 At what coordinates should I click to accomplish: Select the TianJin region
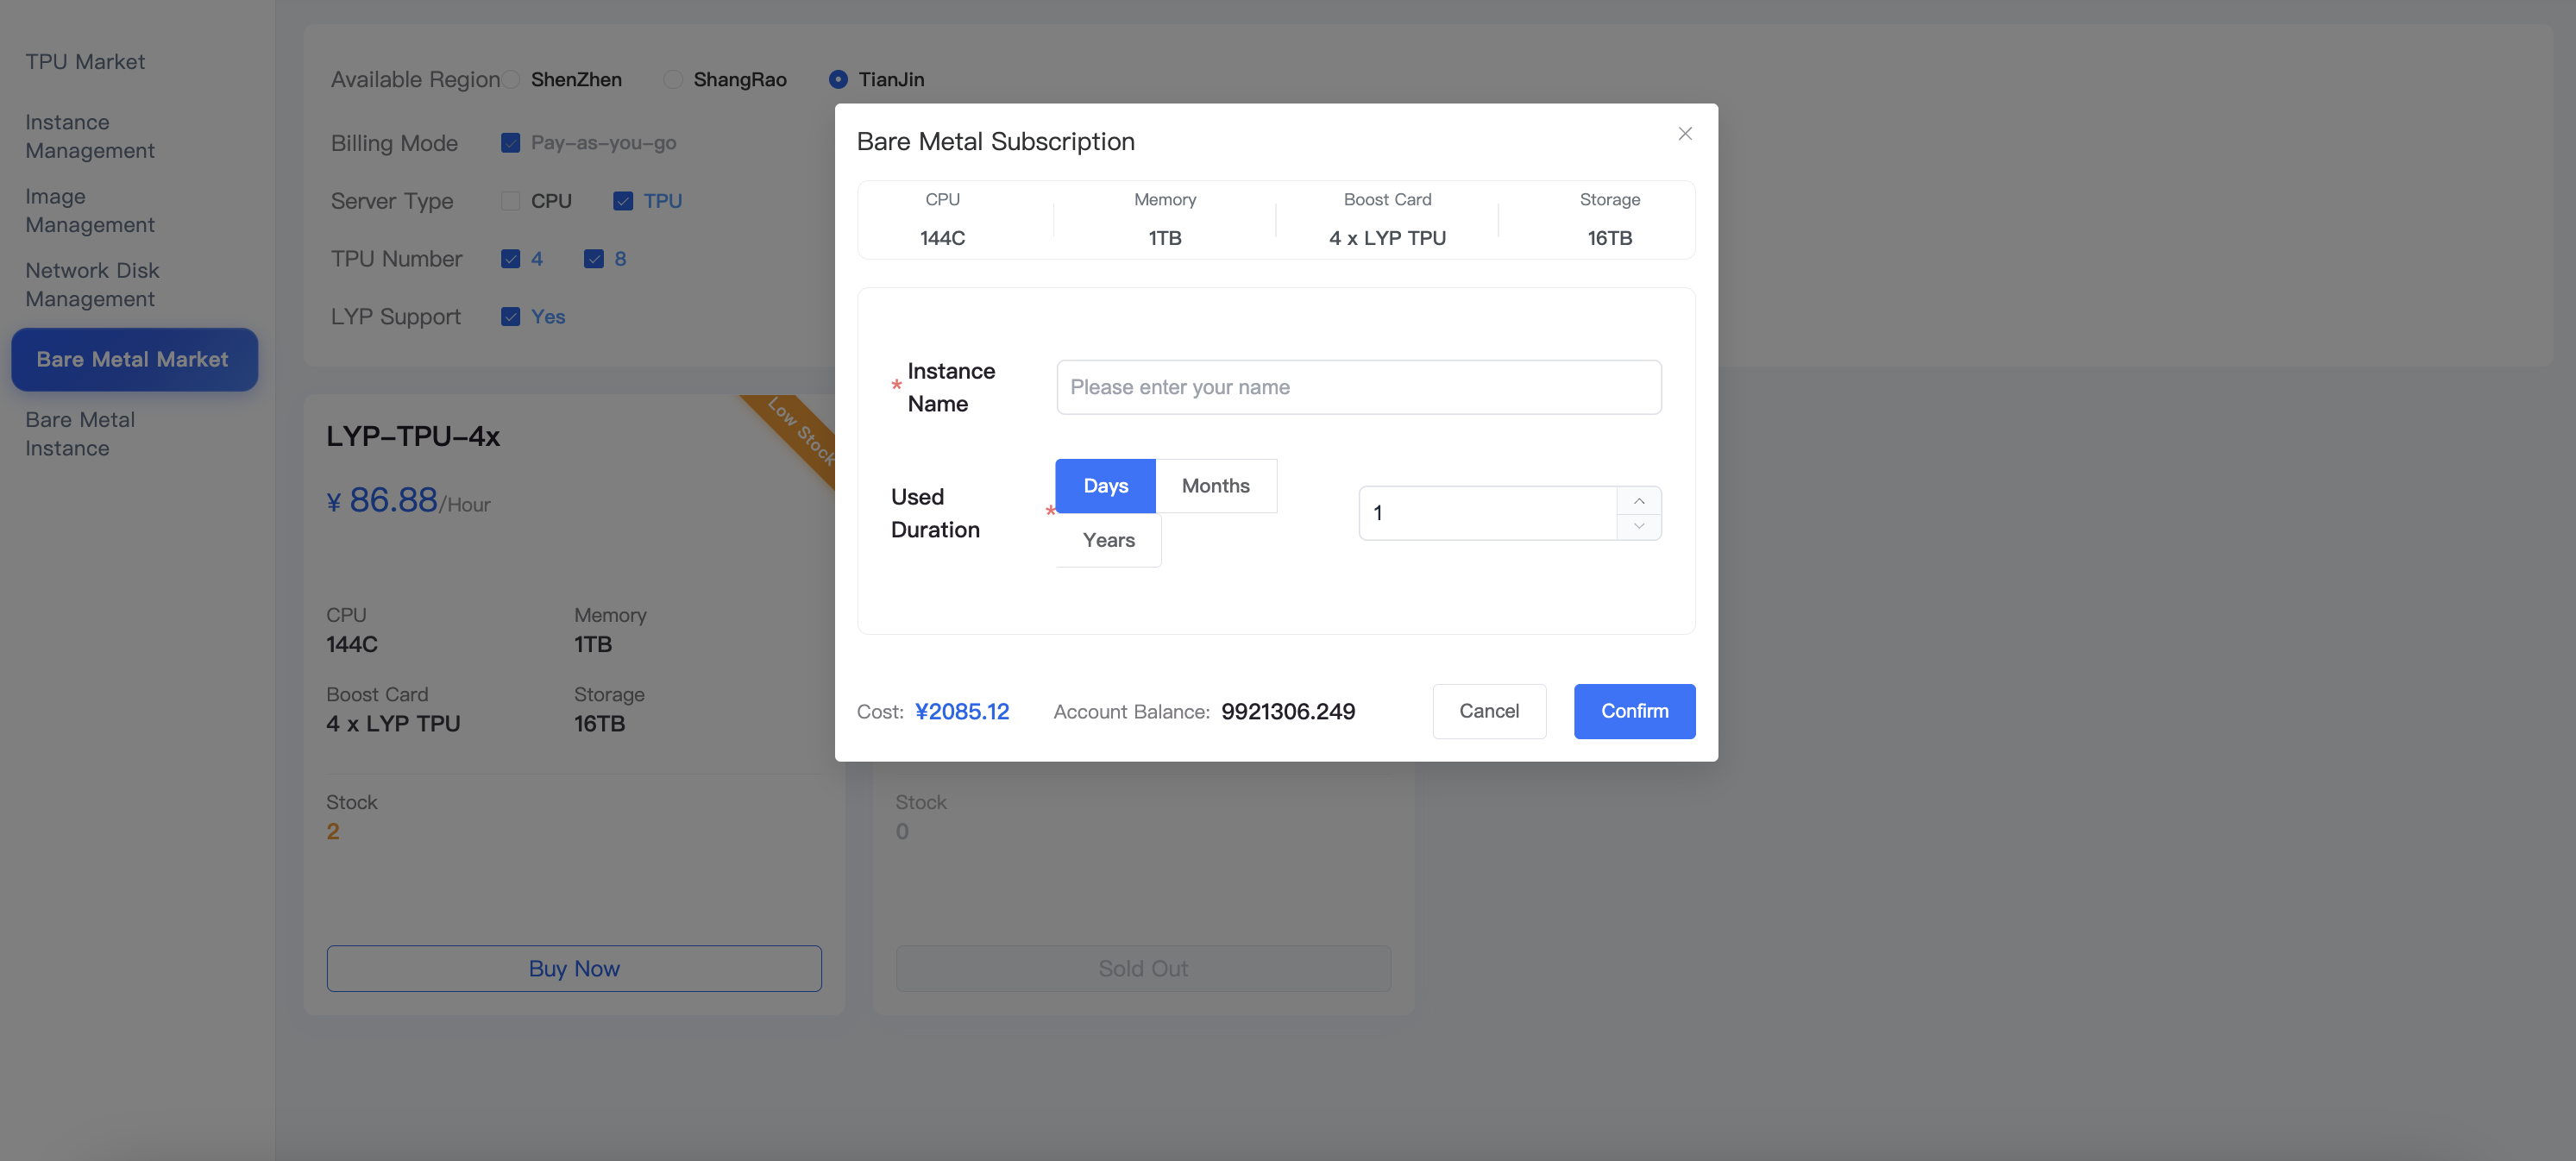(x=838, y=79)
